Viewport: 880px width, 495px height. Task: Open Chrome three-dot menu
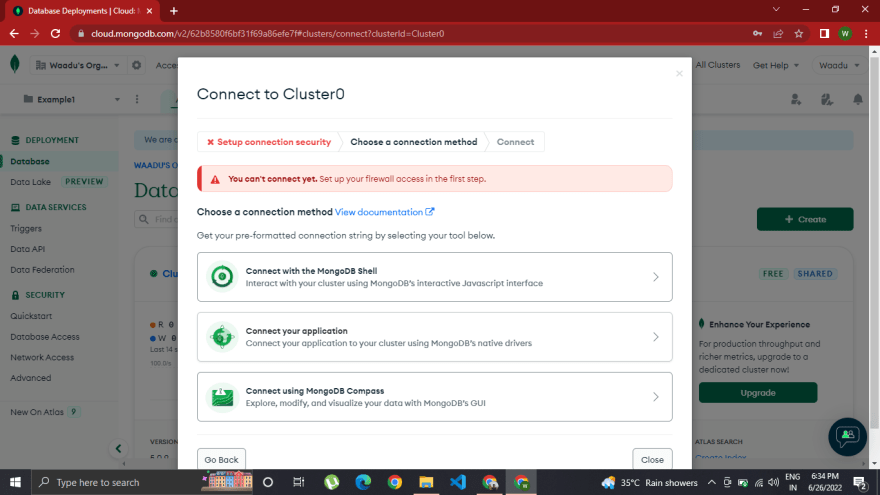tap(866, 34)
